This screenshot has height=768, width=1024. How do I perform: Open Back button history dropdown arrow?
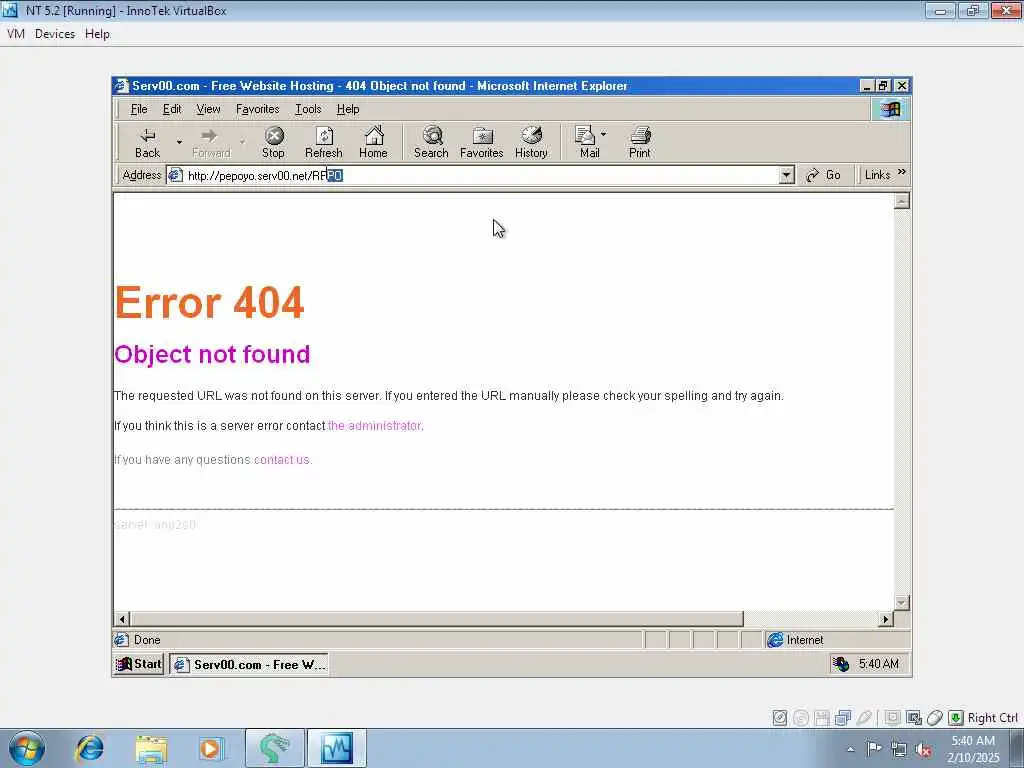(x=179, y=142)
